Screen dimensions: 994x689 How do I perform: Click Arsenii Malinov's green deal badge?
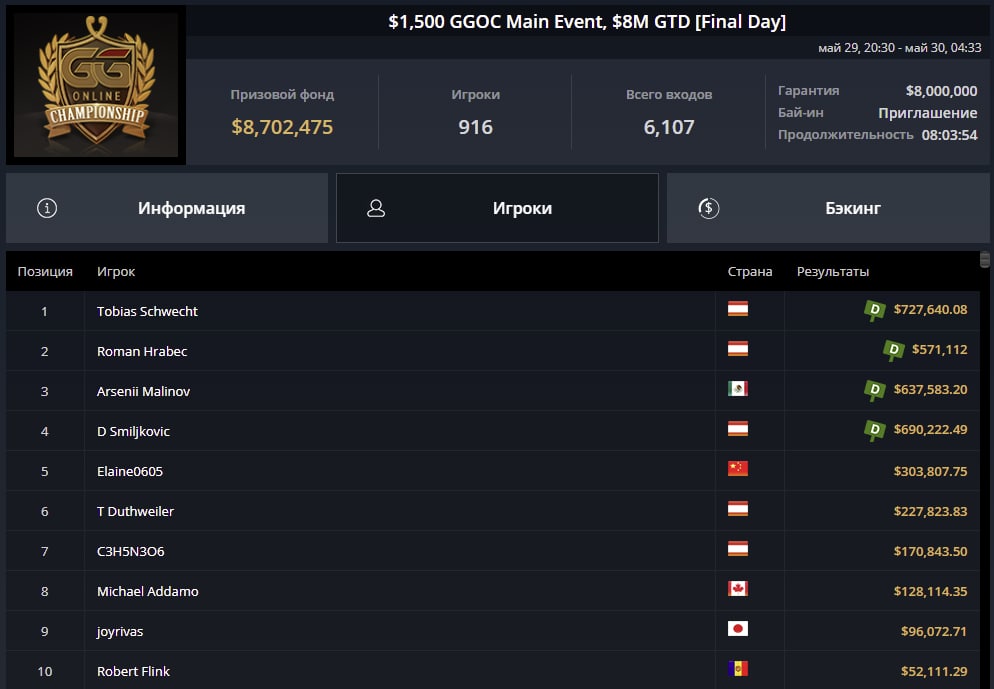click(875, 390)
